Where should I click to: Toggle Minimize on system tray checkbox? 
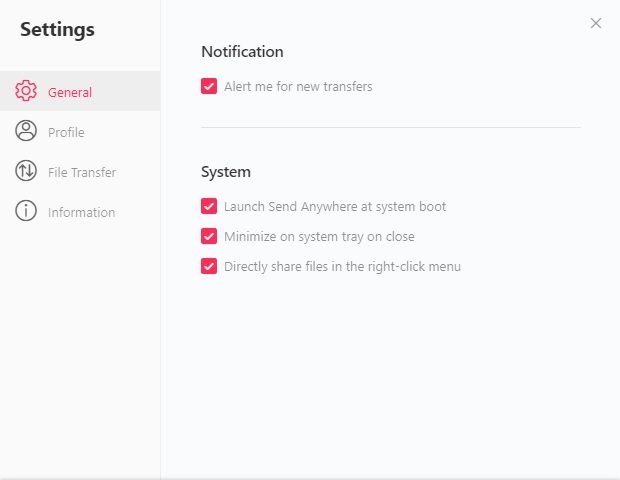(x=209, y=236)
